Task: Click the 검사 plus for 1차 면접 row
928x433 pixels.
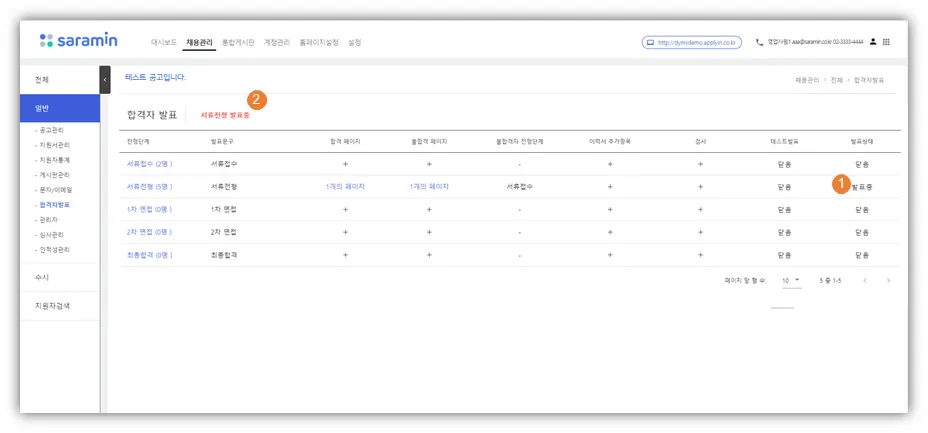Action: click(x=700, y=209)
